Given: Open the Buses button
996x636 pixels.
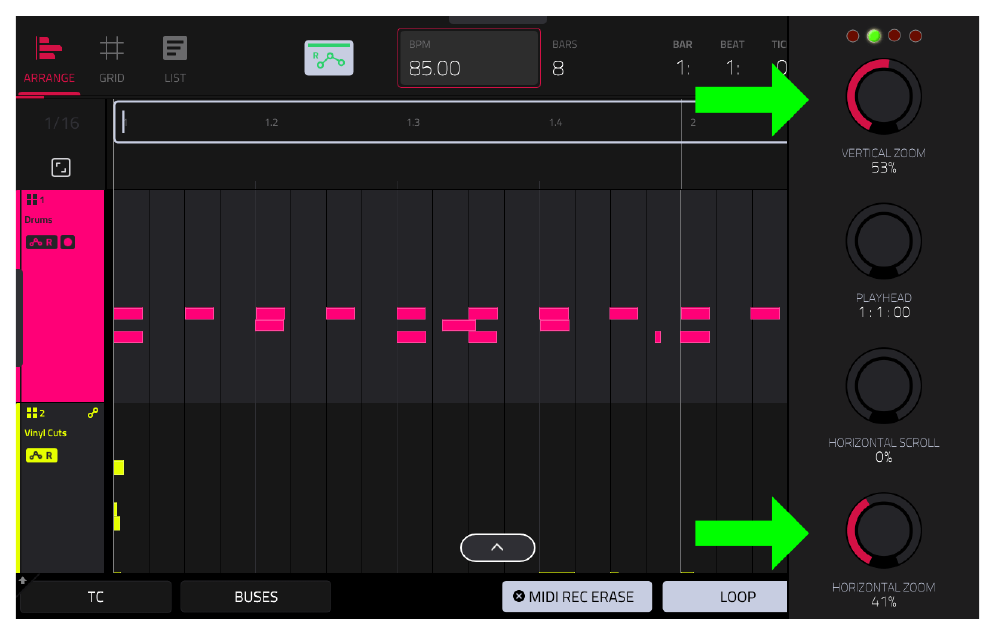Looking at the screenshot, I should click(x=256, y=597).
